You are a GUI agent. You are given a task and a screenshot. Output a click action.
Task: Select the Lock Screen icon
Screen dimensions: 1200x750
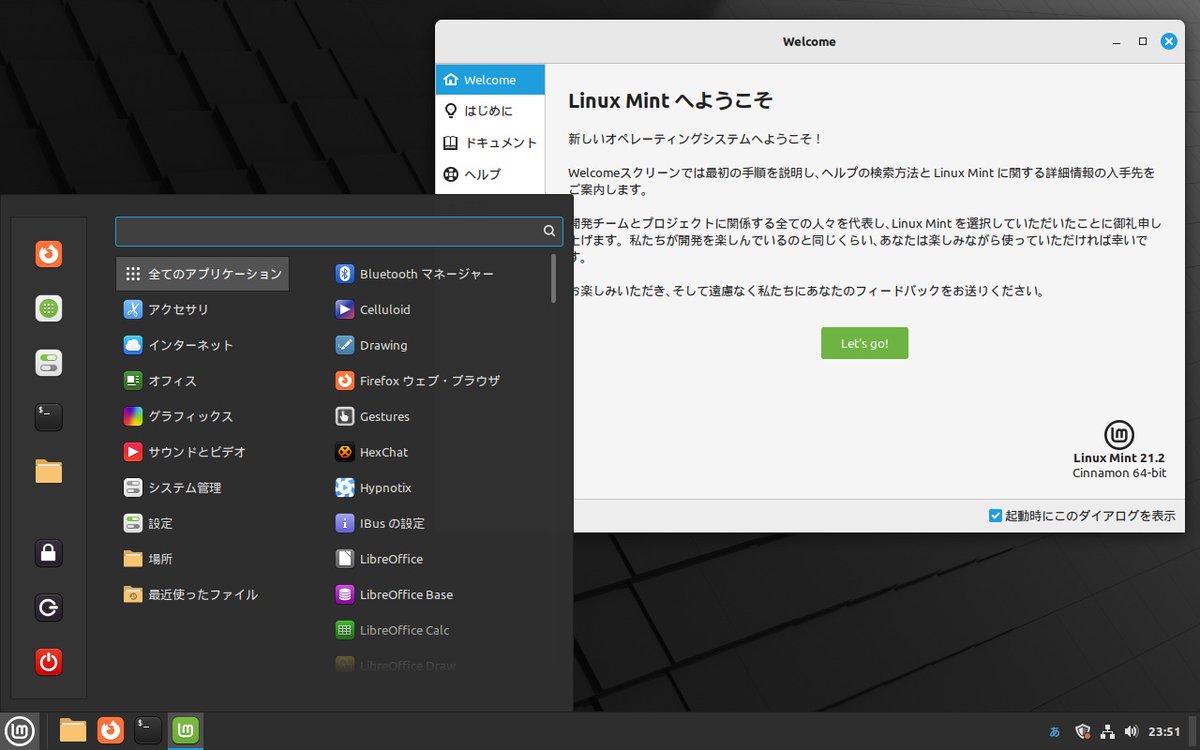click(48, 553)
